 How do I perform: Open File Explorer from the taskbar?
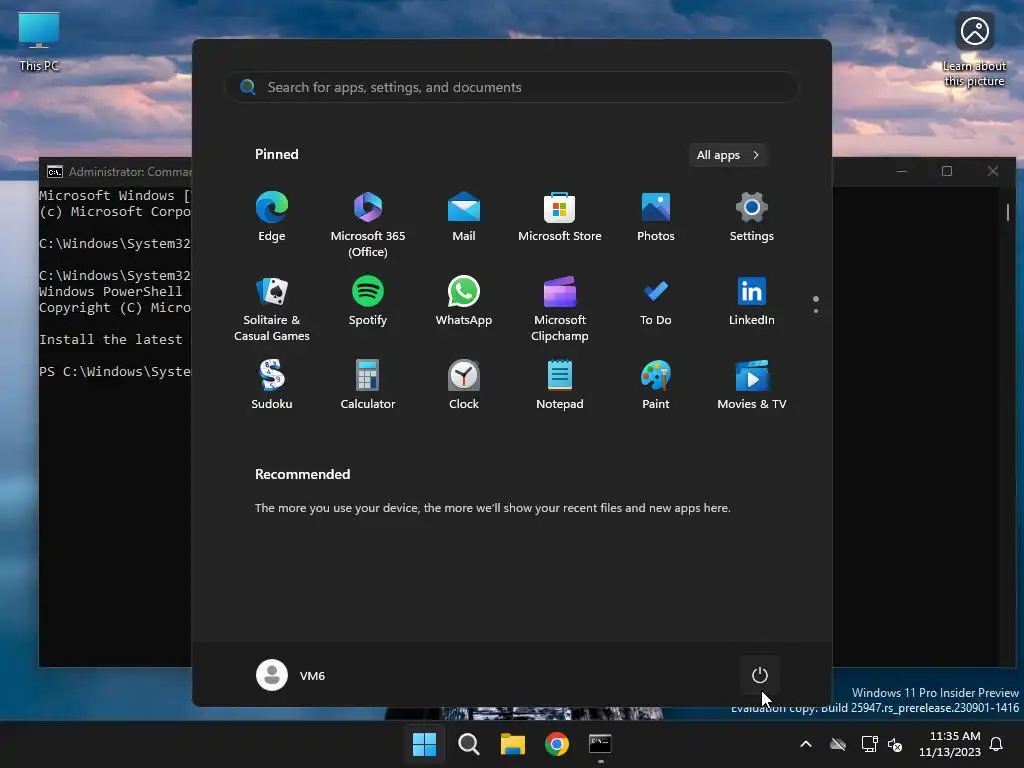513,744
